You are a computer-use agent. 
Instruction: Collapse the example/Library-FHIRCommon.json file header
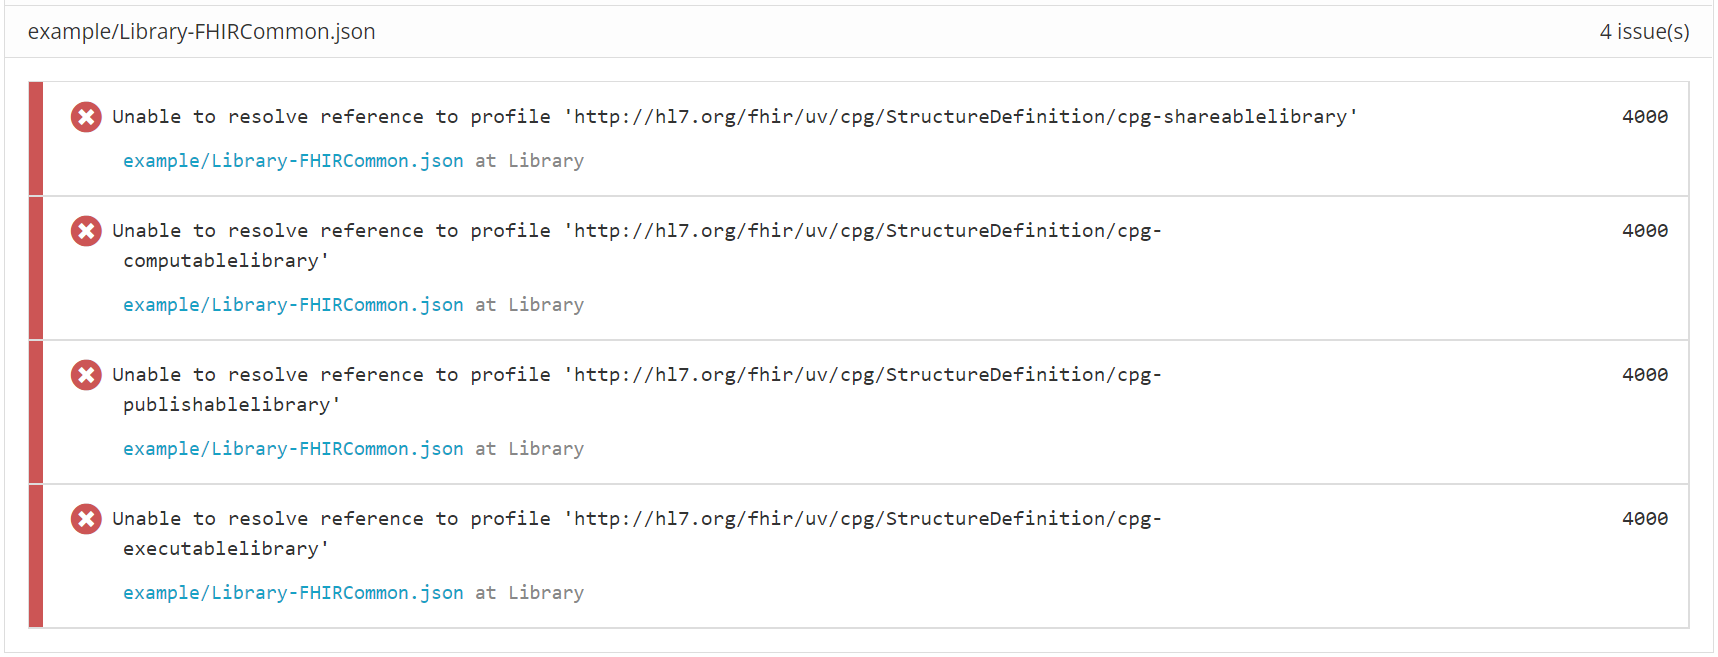click(859, 32)
